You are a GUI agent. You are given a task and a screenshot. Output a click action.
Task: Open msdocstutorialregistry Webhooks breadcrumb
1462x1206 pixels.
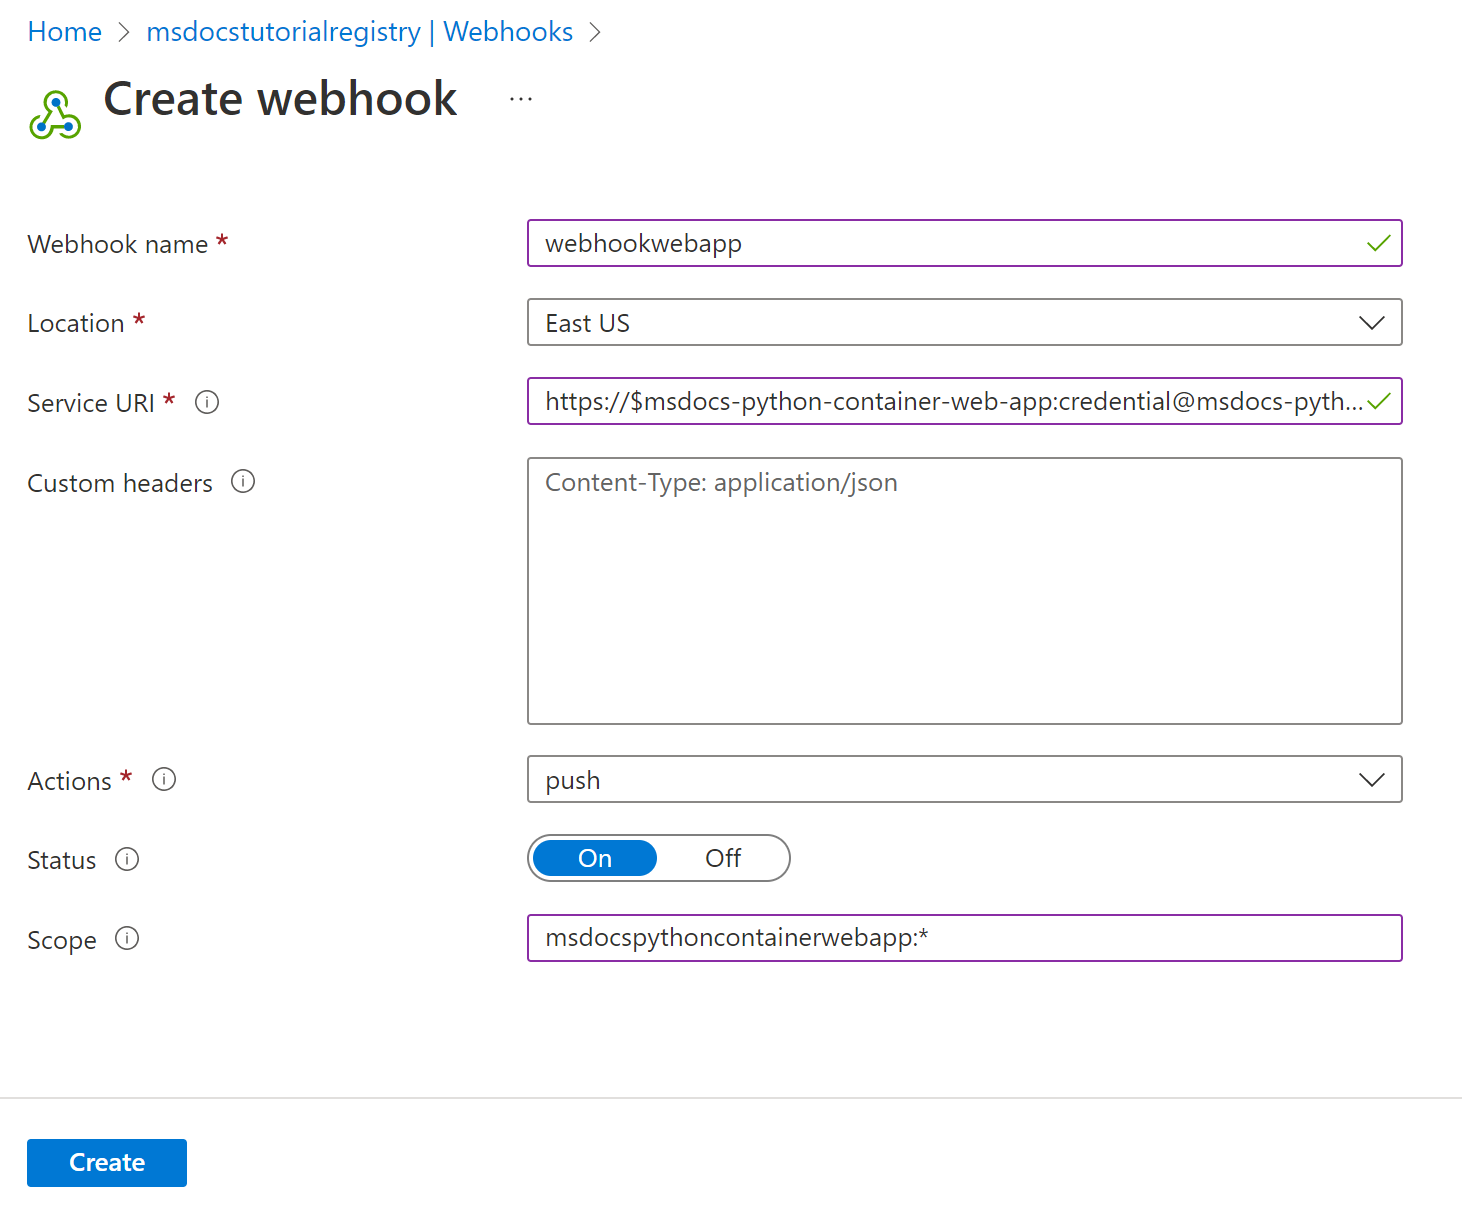(x=358, y=31)
